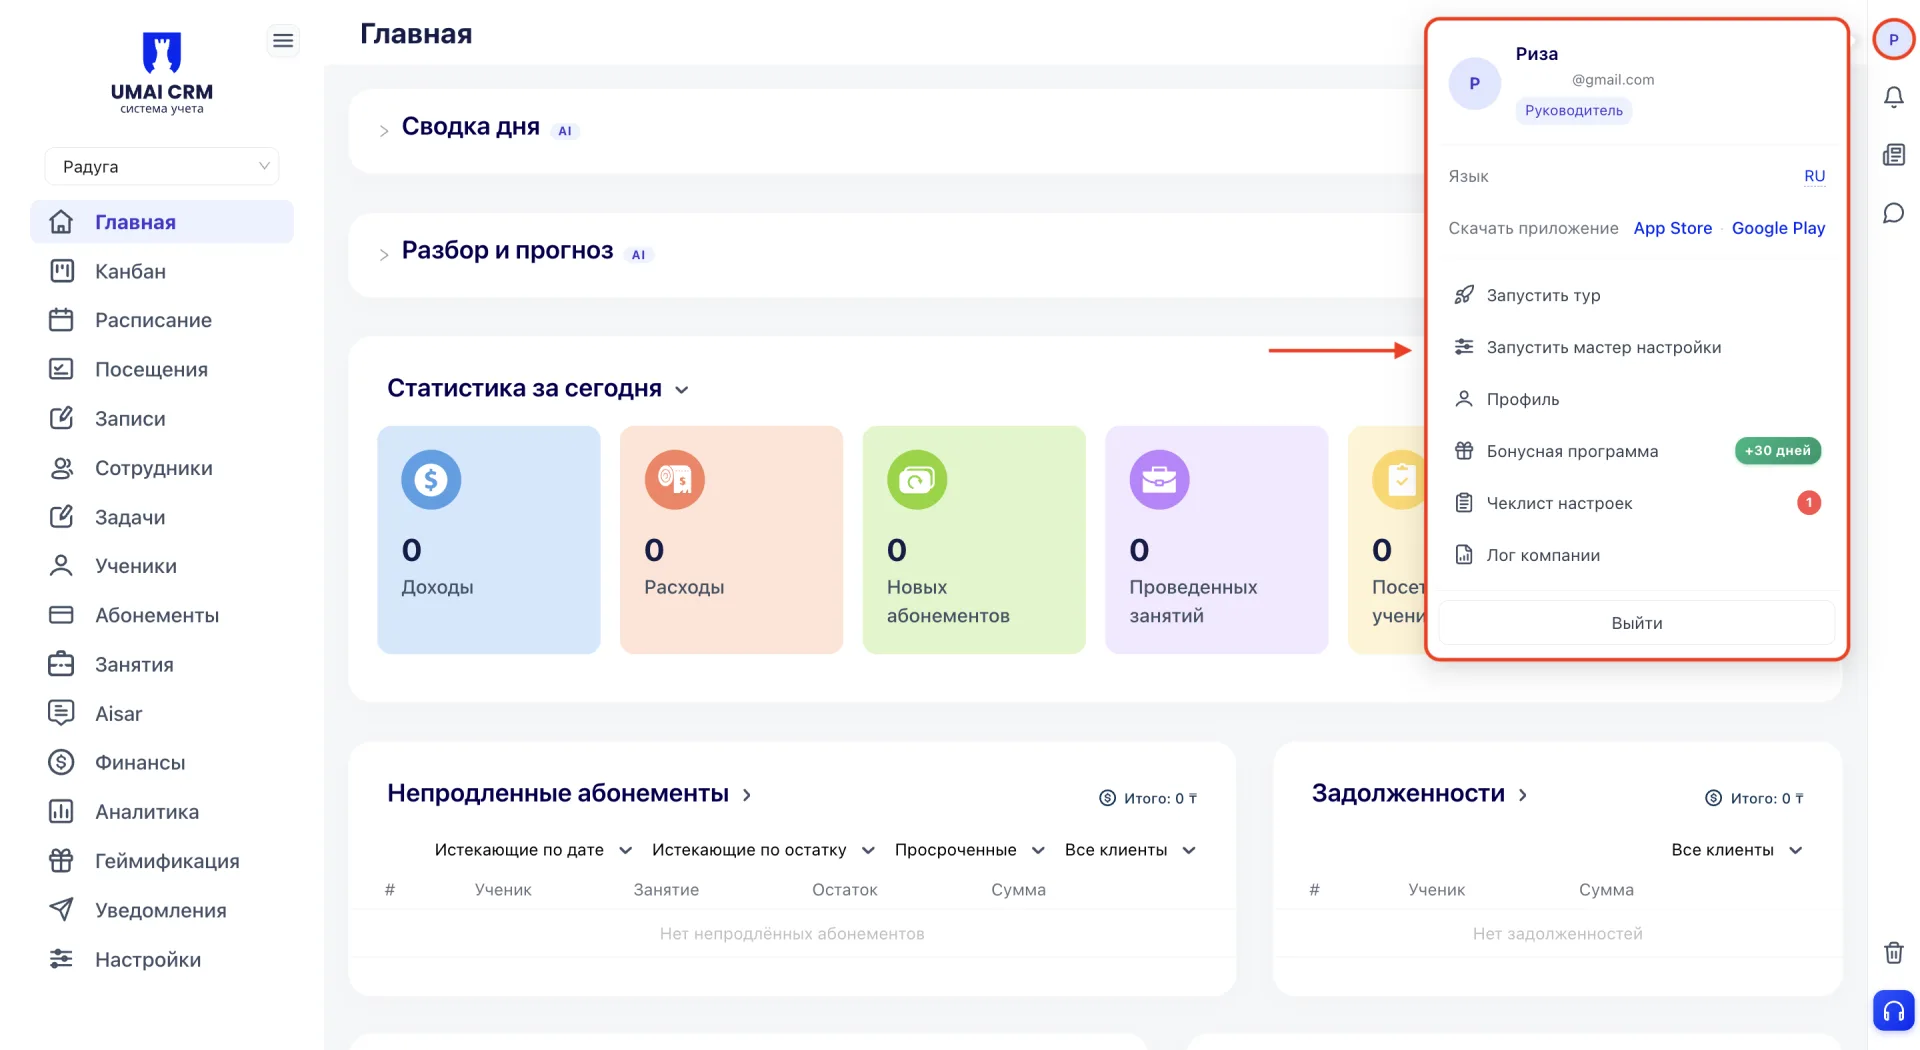
Task: Open Непродленные абонементы heading link
Action: coord(569,794)
